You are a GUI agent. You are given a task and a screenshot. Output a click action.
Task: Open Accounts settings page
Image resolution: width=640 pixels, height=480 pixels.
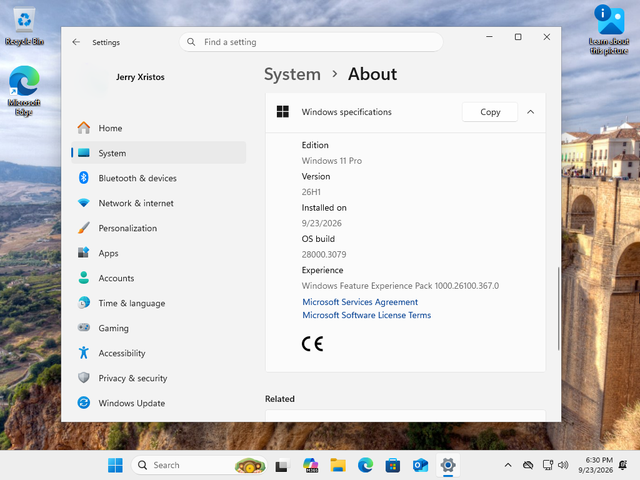158,278
